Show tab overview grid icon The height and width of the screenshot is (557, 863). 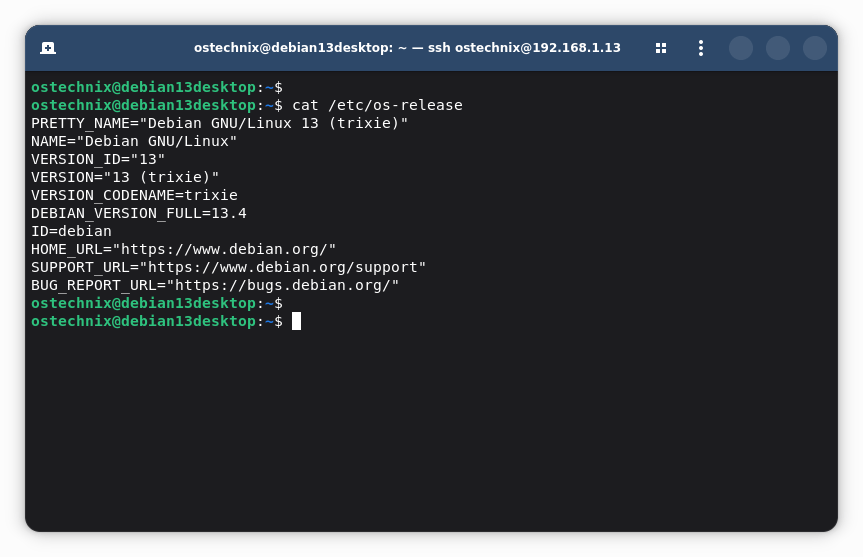click(x=661, y=48)
